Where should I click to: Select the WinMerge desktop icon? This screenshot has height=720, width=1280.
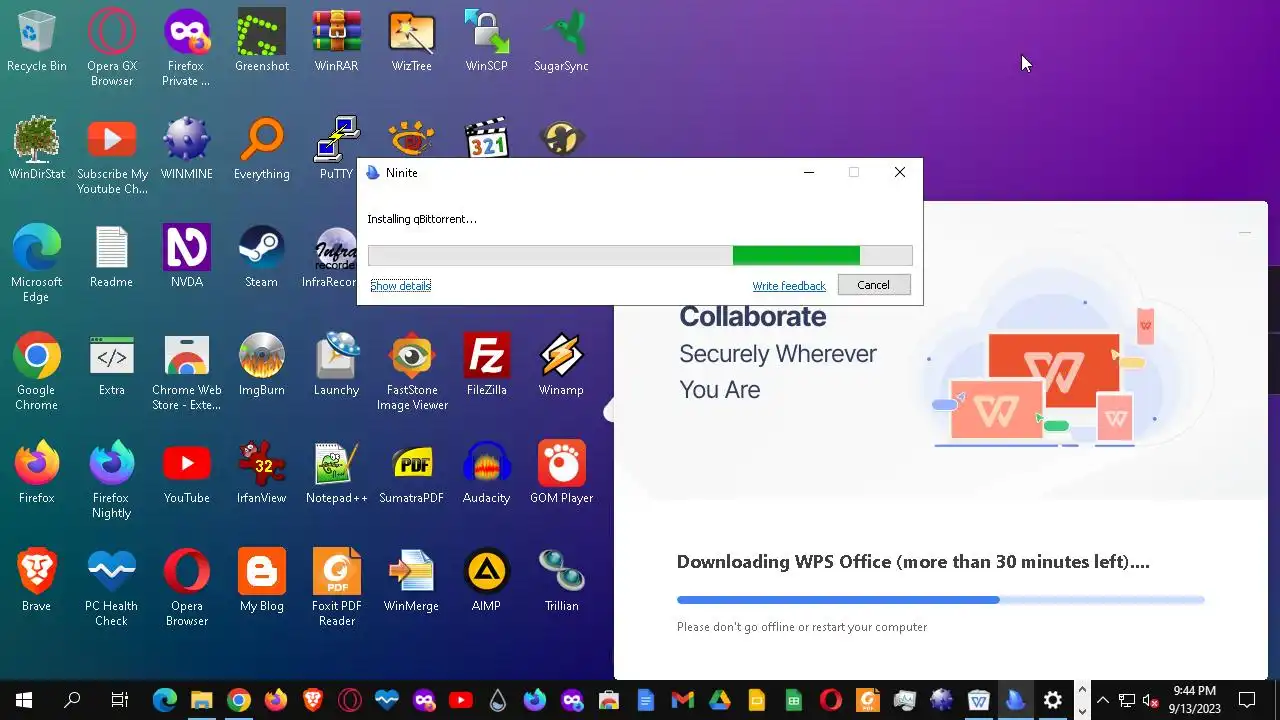[x=412, y=582]
